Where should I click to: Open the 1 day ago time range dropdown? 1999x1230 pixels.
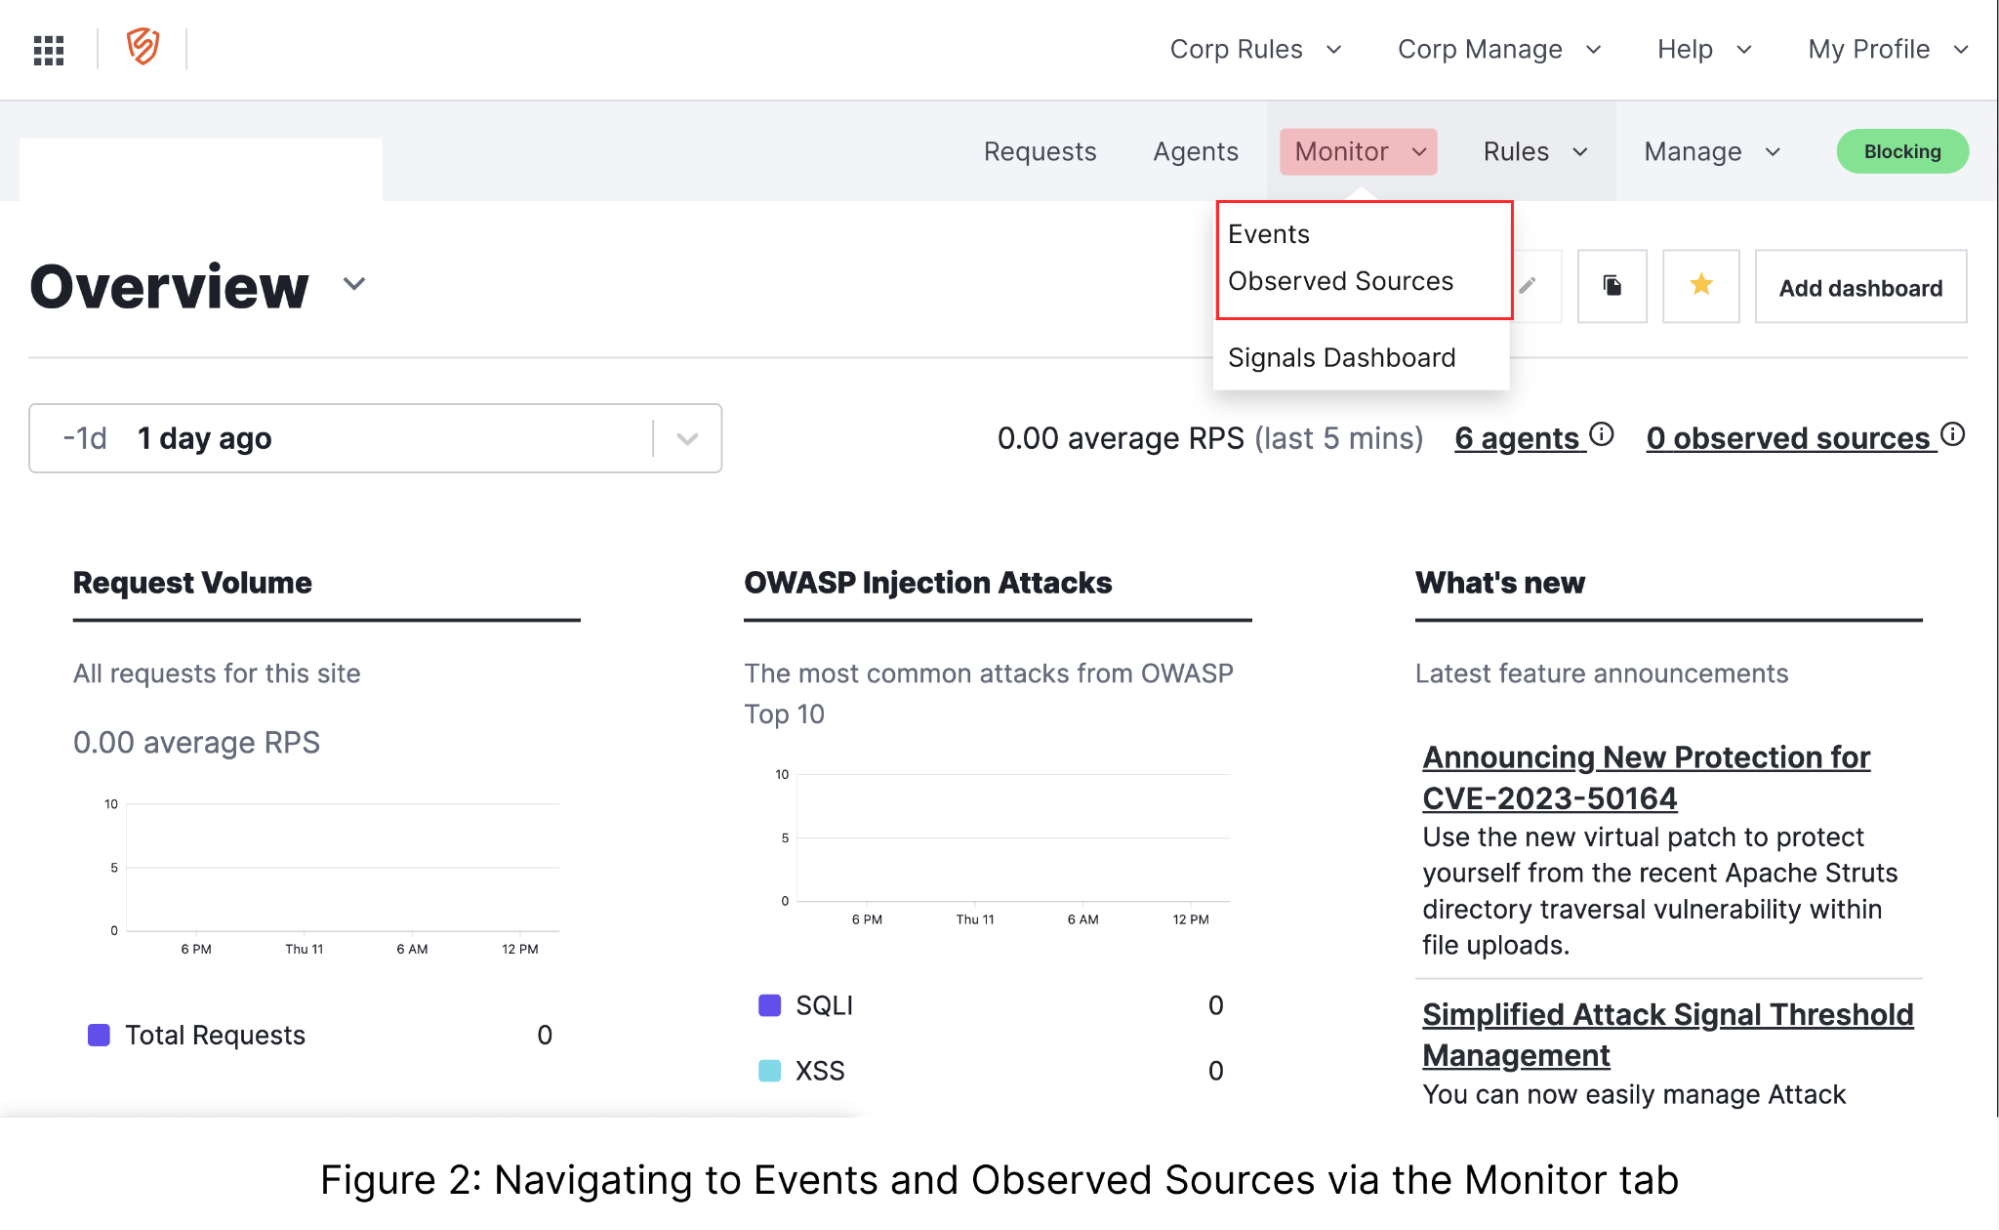point(686,438)
